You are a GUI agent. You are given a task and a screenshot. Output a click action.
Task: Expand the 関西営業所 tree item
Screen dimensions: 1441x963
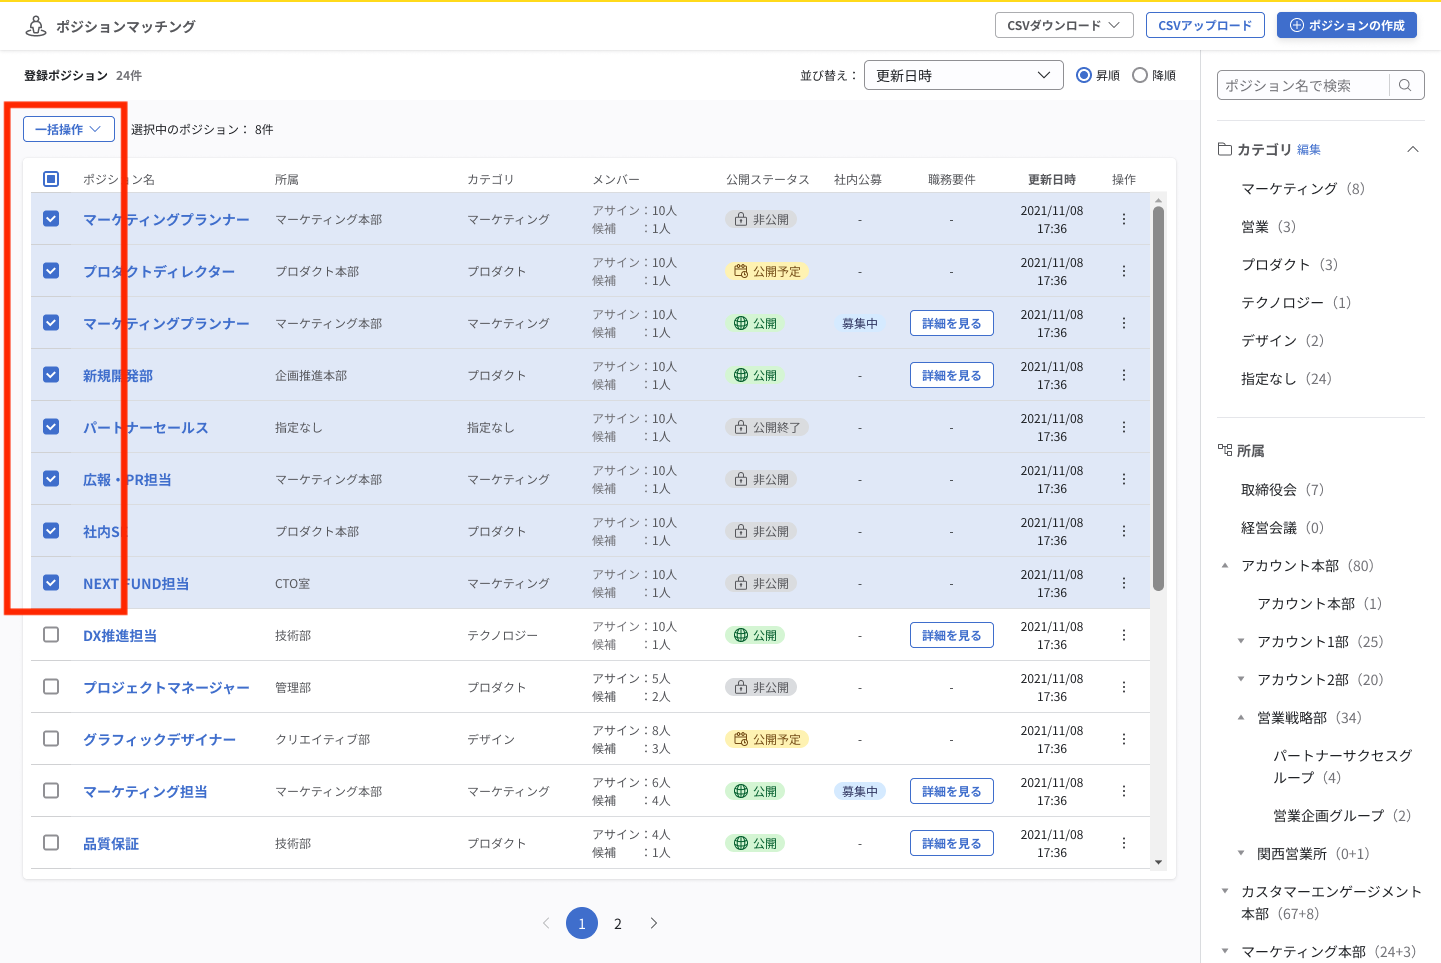[1240, 853]
